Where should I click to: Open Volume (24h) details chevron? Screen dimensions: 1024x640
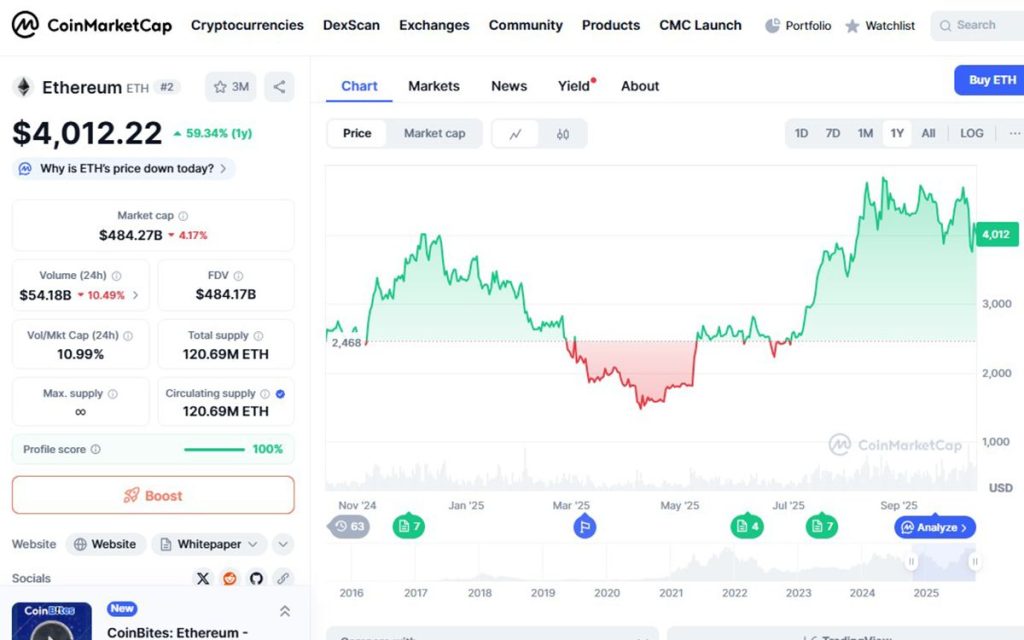(x=136, y=295)
